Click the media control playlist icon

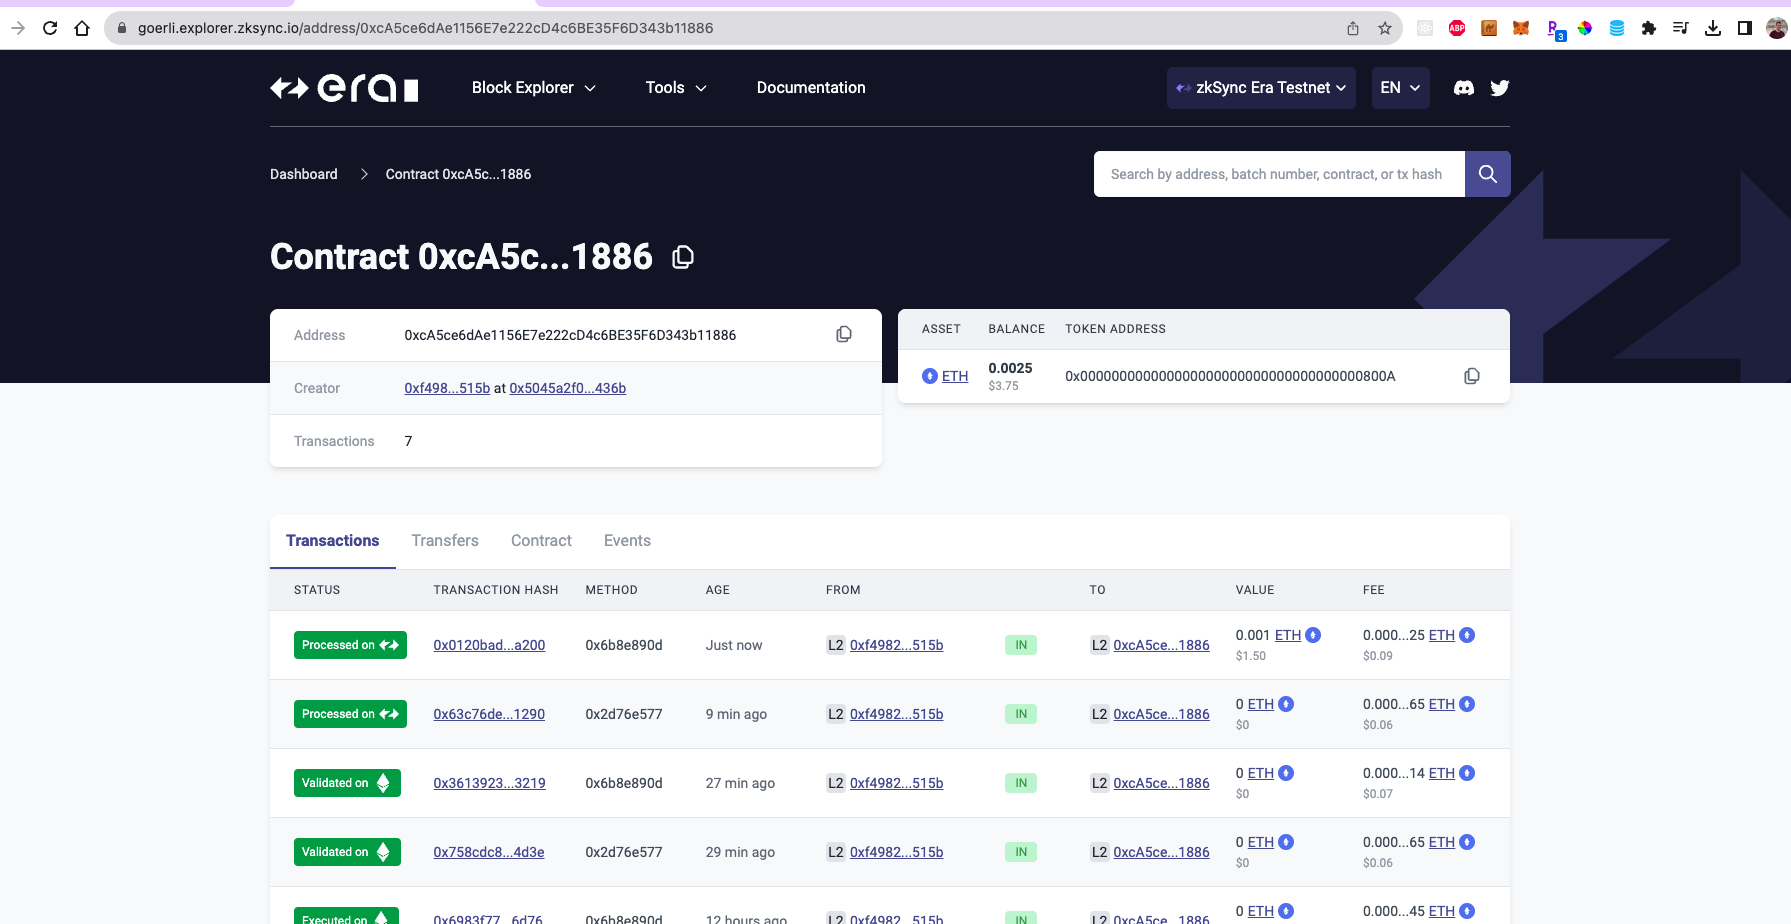coord(1681,28)
